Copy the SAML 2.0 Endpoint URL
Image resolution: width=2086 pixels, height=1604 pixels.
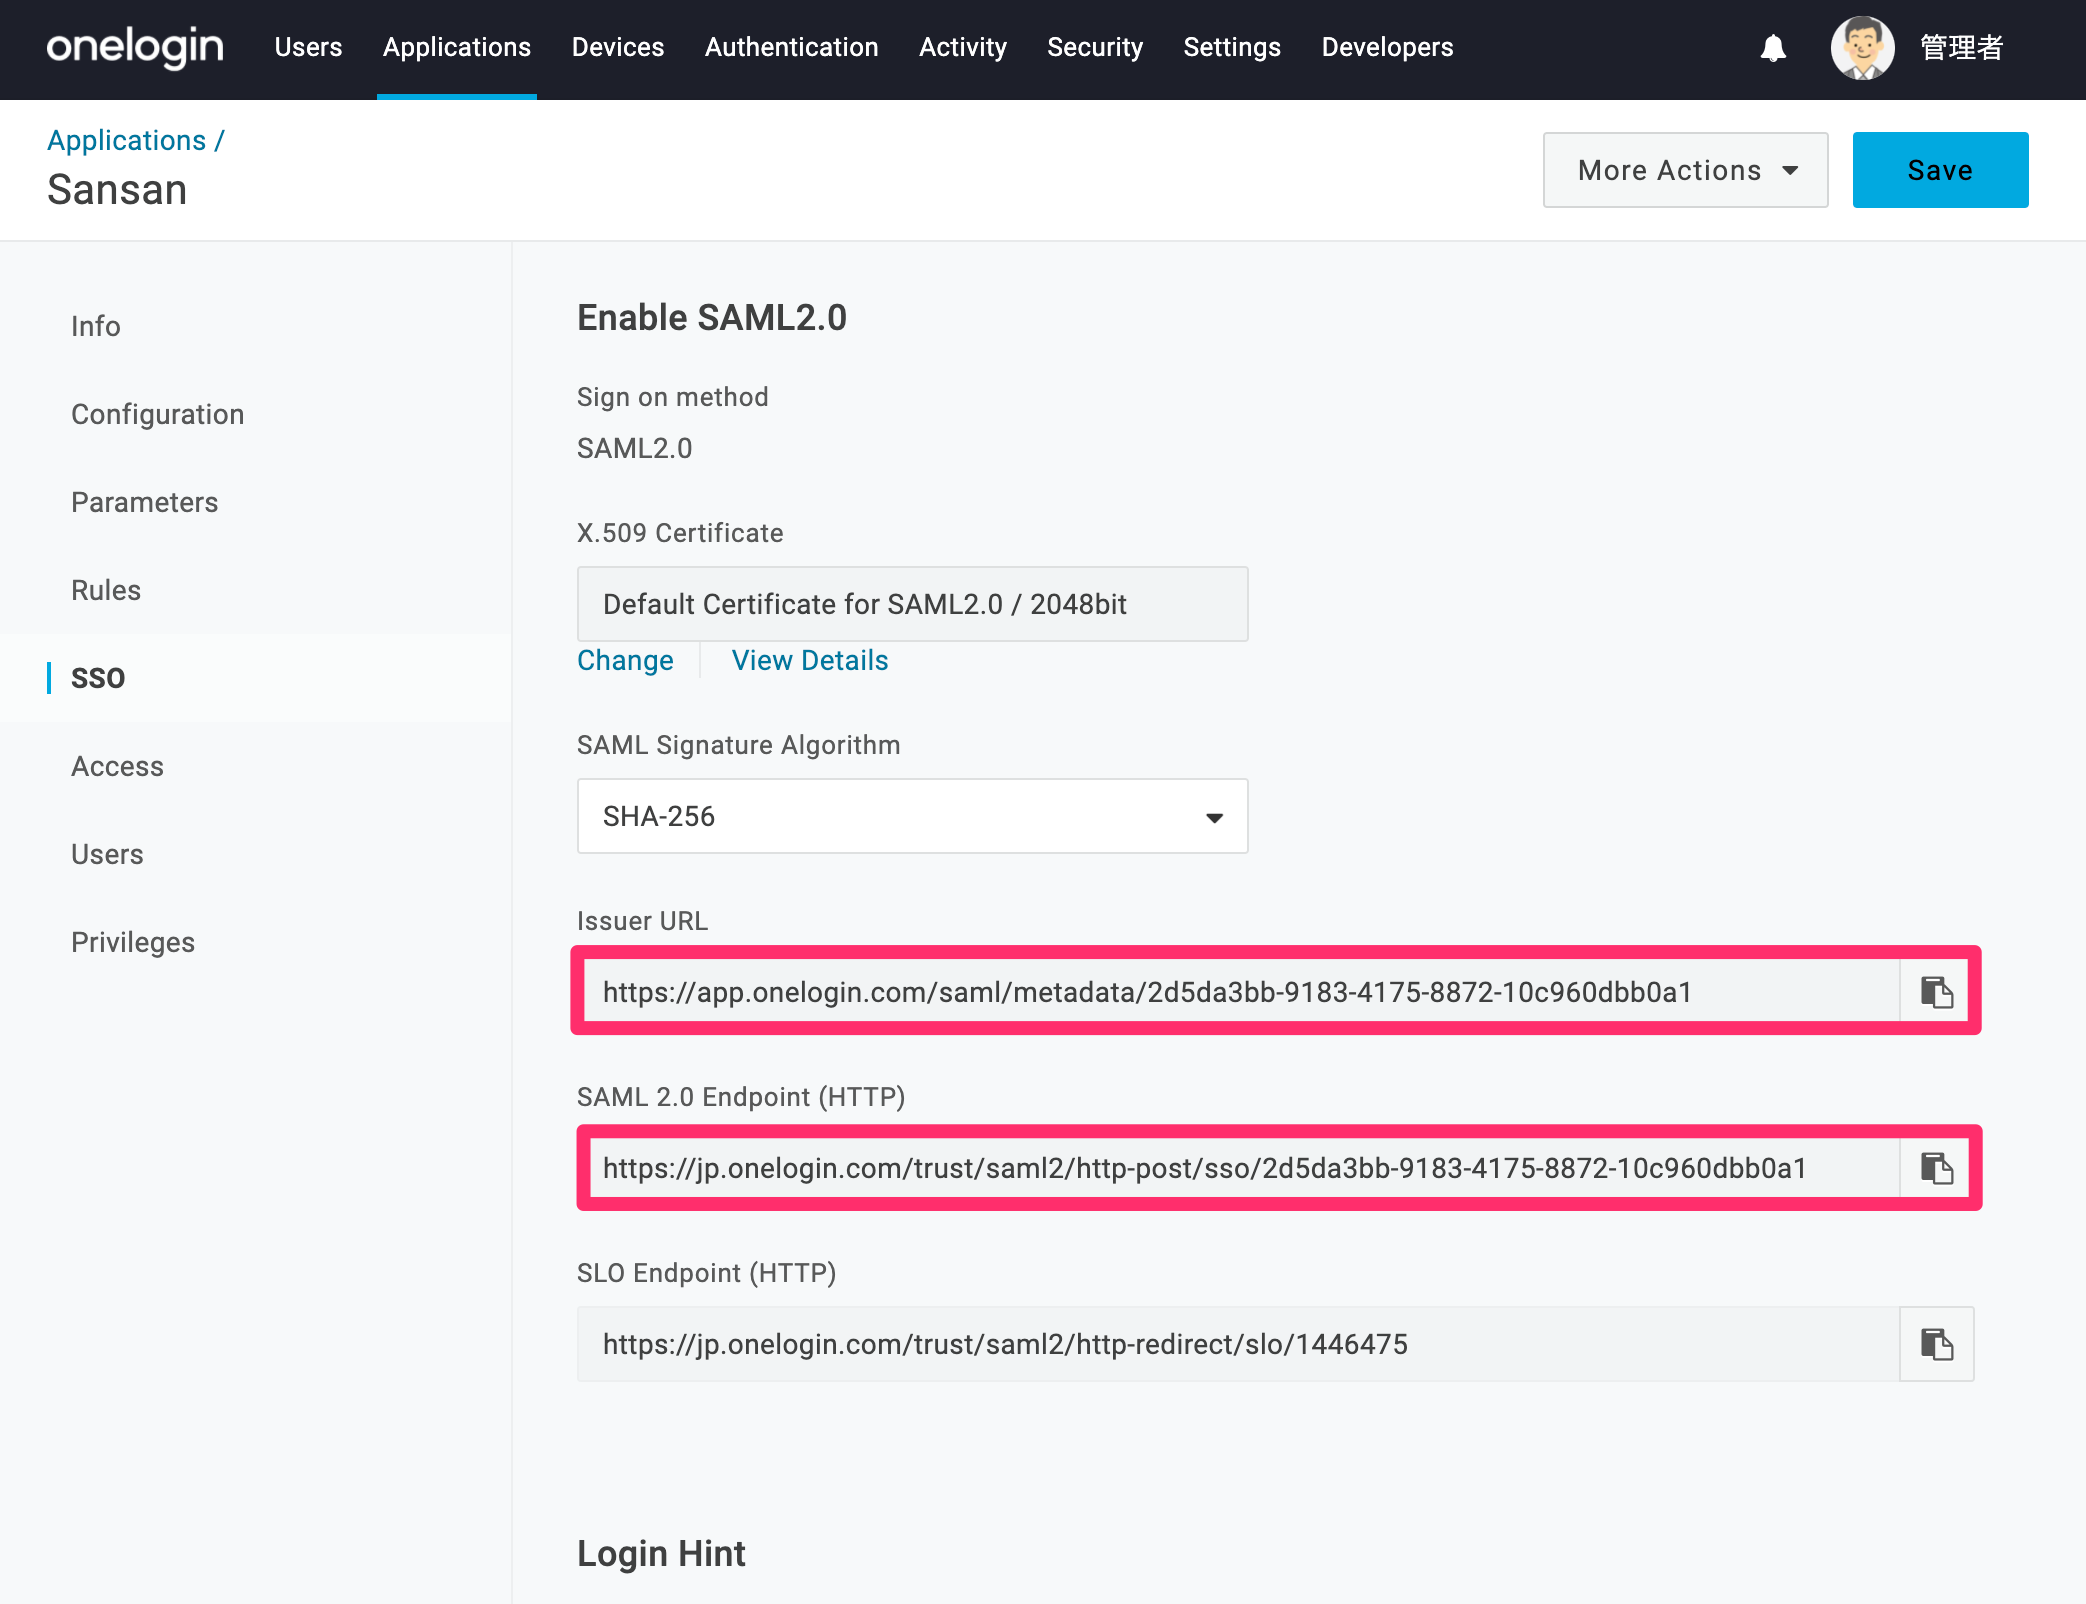(x=1936, y=1168)
